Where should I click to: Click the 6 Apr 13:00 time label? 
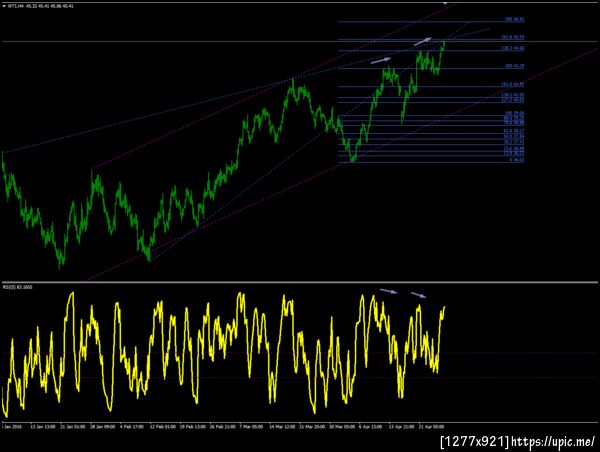click(370, 426)
